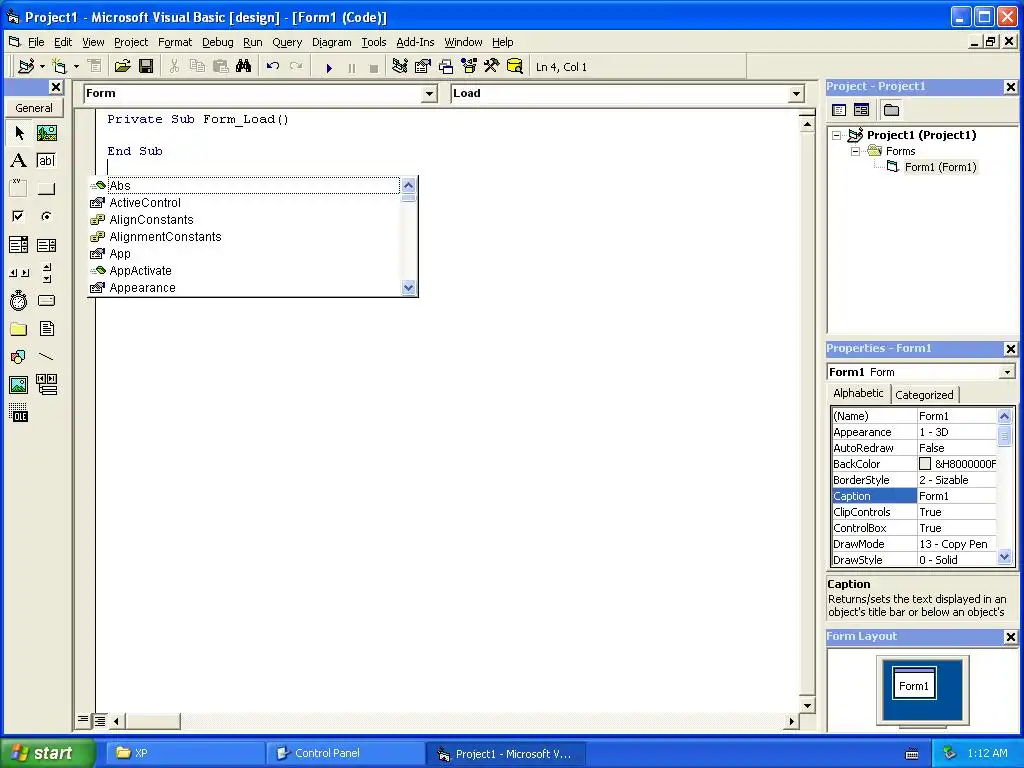Switch to Full Module View at bottom left
1024x768 pixels.
[100, 721]
